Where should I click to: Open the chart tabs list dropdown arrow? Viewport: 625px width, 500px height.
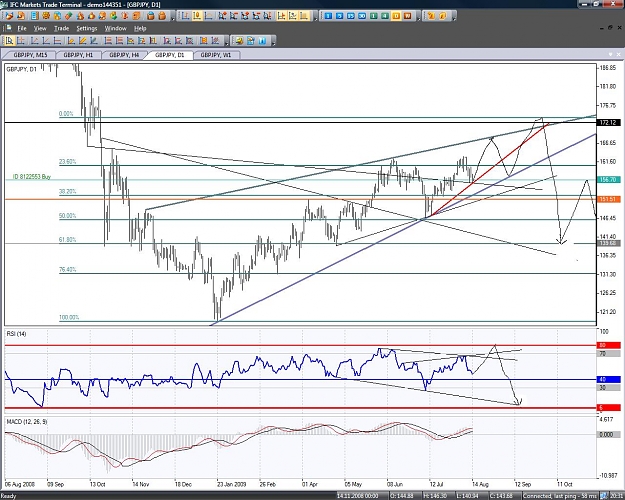tap(610, 54)
